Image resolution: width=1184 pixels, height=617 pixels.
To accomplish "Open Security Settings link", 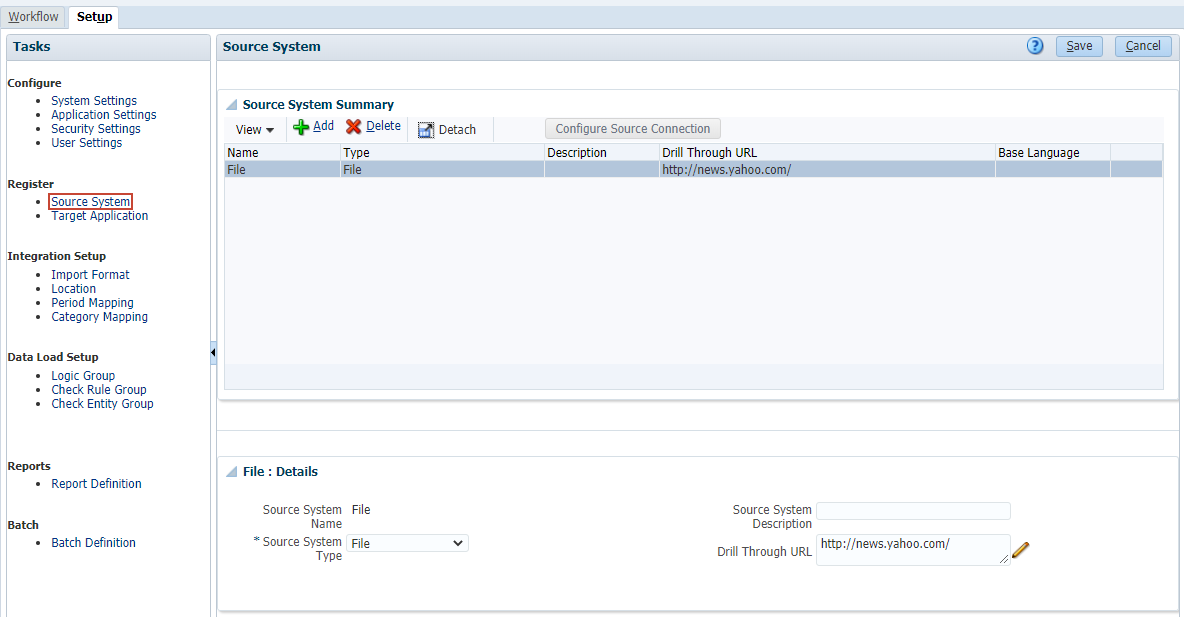I will (96, 128).
